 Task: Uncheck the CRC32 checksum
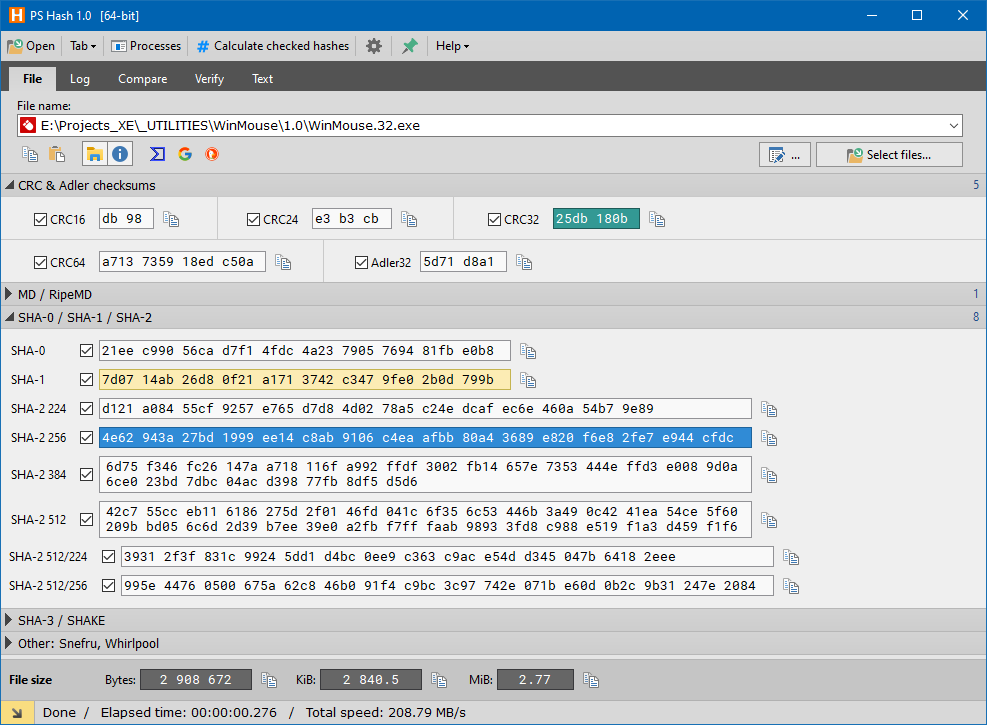click(x=496, y=218)
